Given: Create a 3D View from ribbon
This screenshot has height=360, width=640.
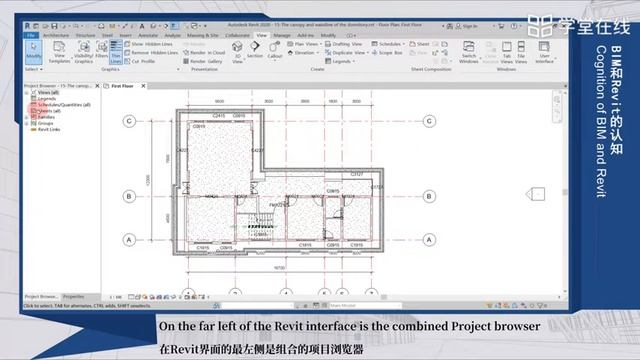Looking at the screenshot, I should 237,52.
